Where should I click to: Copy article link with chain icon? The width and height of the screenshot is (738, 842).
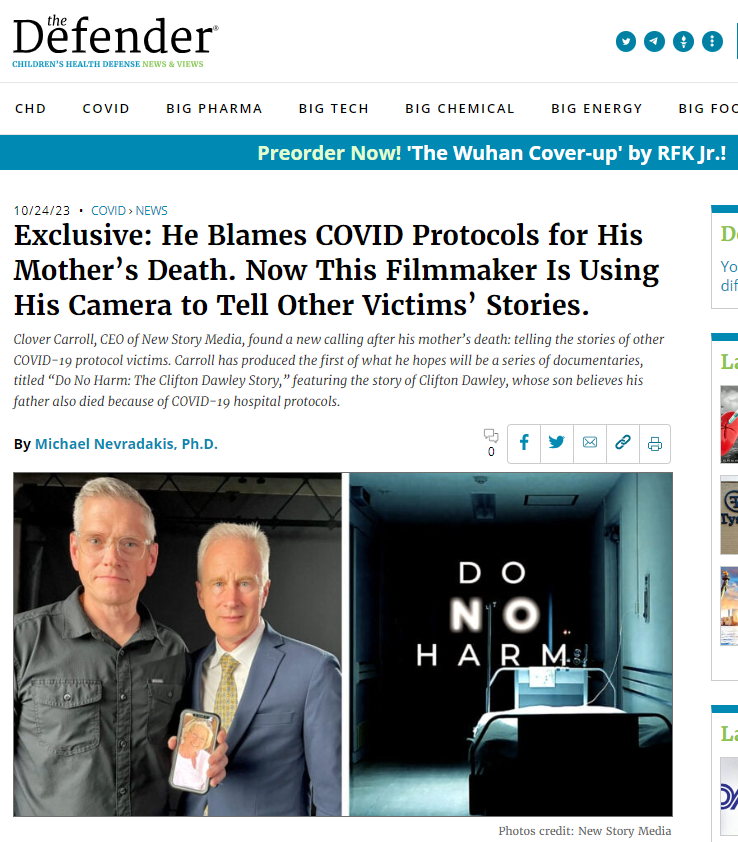coord(623,444)
